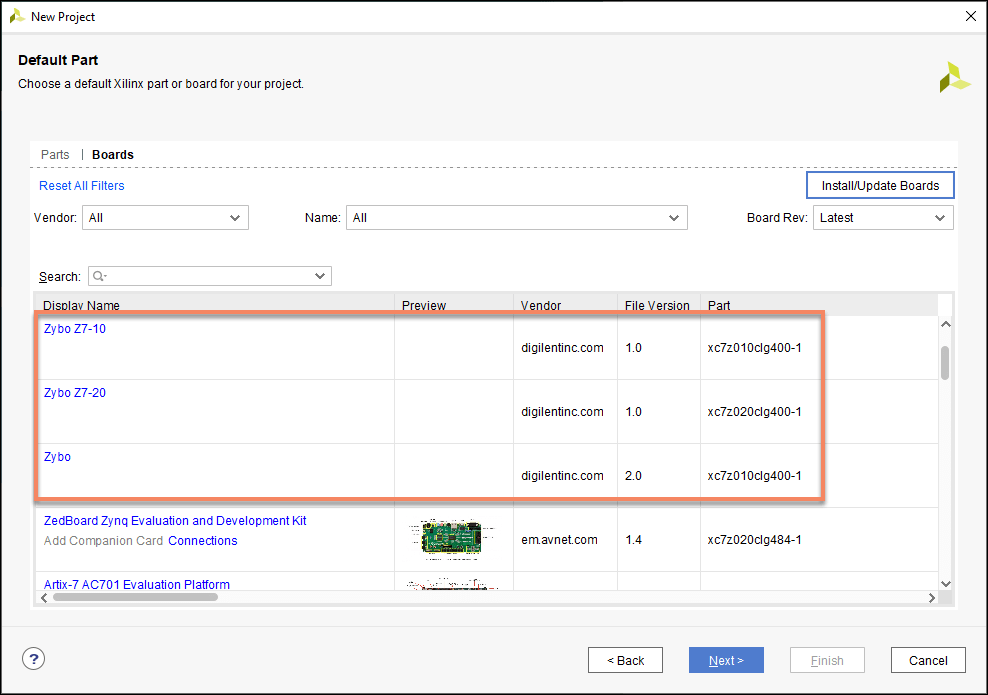Select the Zybo Z7-10 board

coord(75,328)
